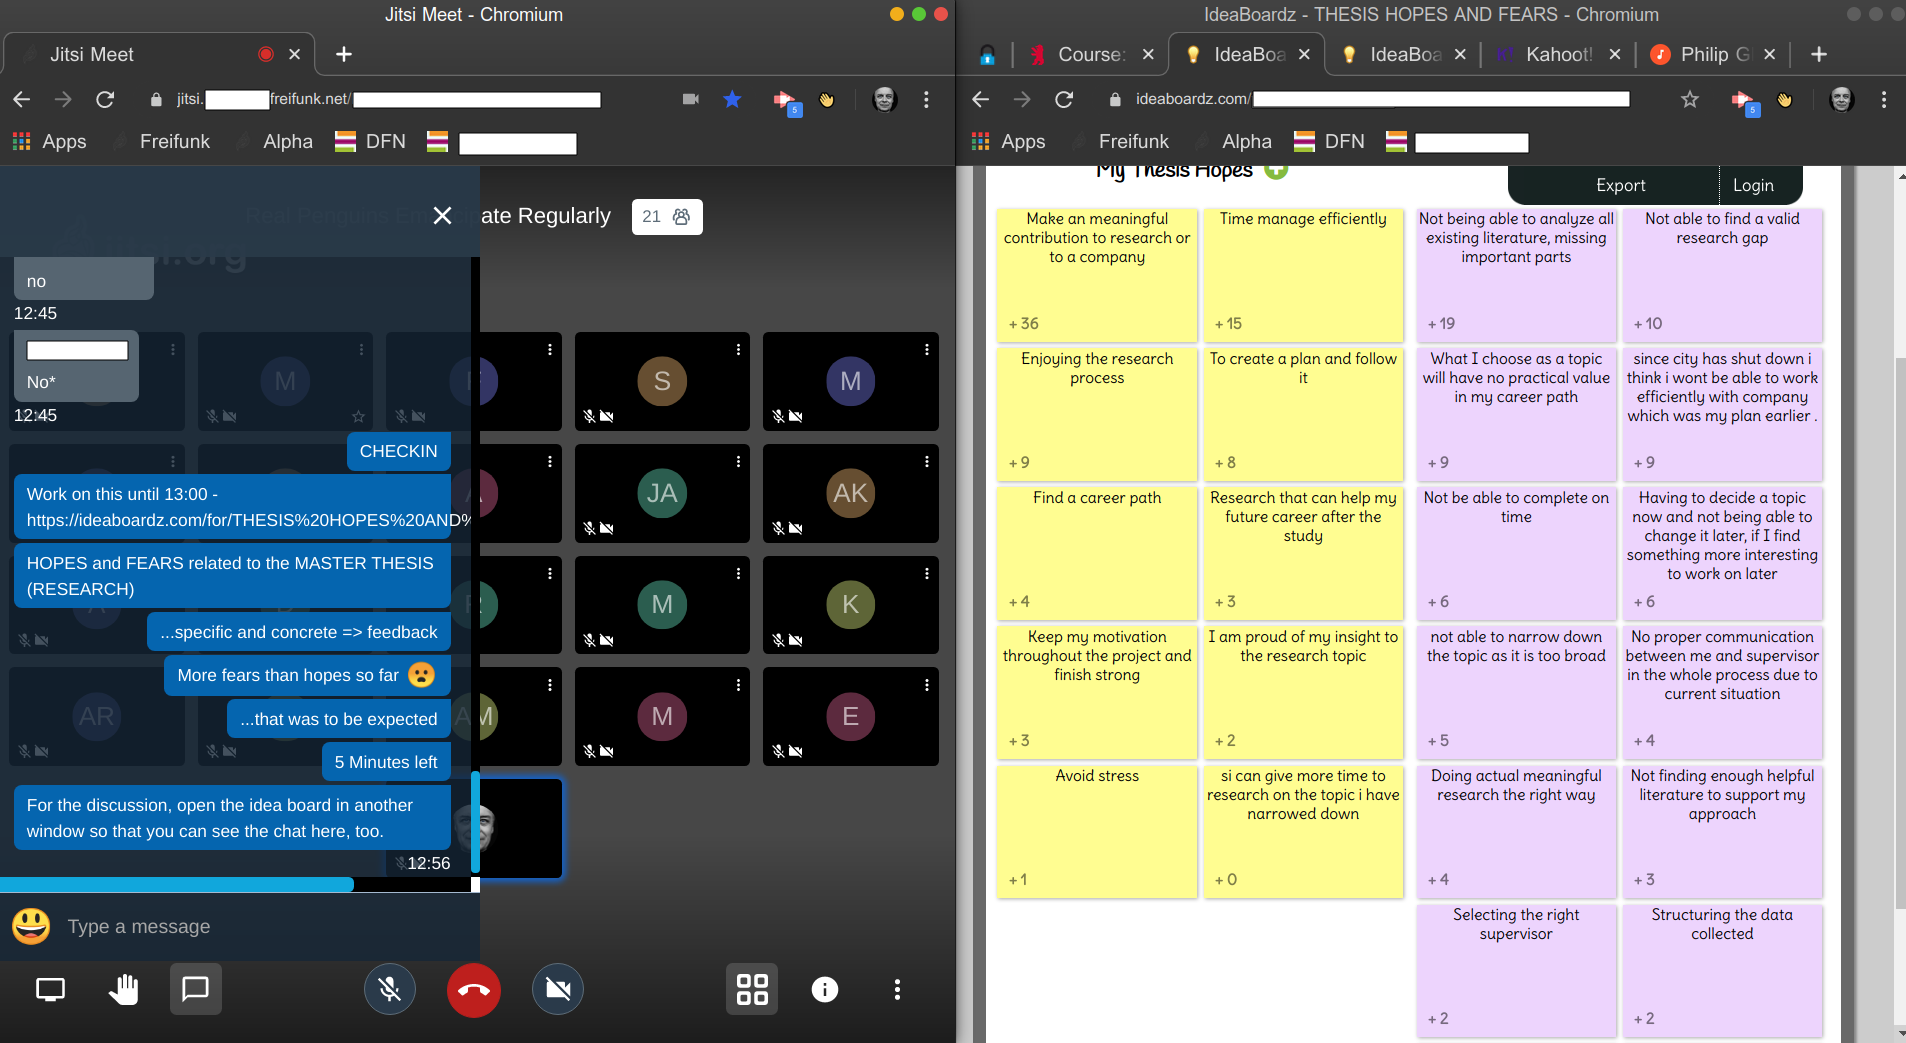This screenshot has width=1906, height=1043.
Task: Click the Export button on IdeaBoardz
Action: [x=1618, y=185]
